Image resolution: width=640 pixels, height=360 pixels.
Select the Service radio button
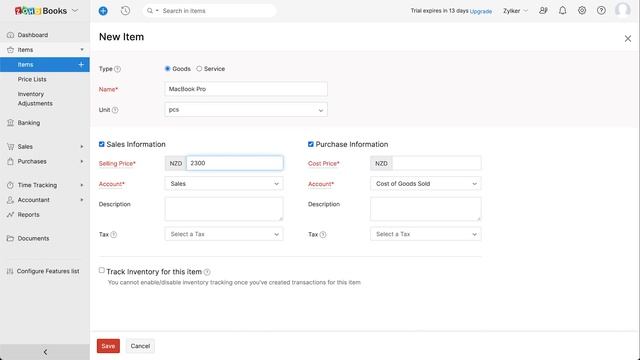[199, 69]
